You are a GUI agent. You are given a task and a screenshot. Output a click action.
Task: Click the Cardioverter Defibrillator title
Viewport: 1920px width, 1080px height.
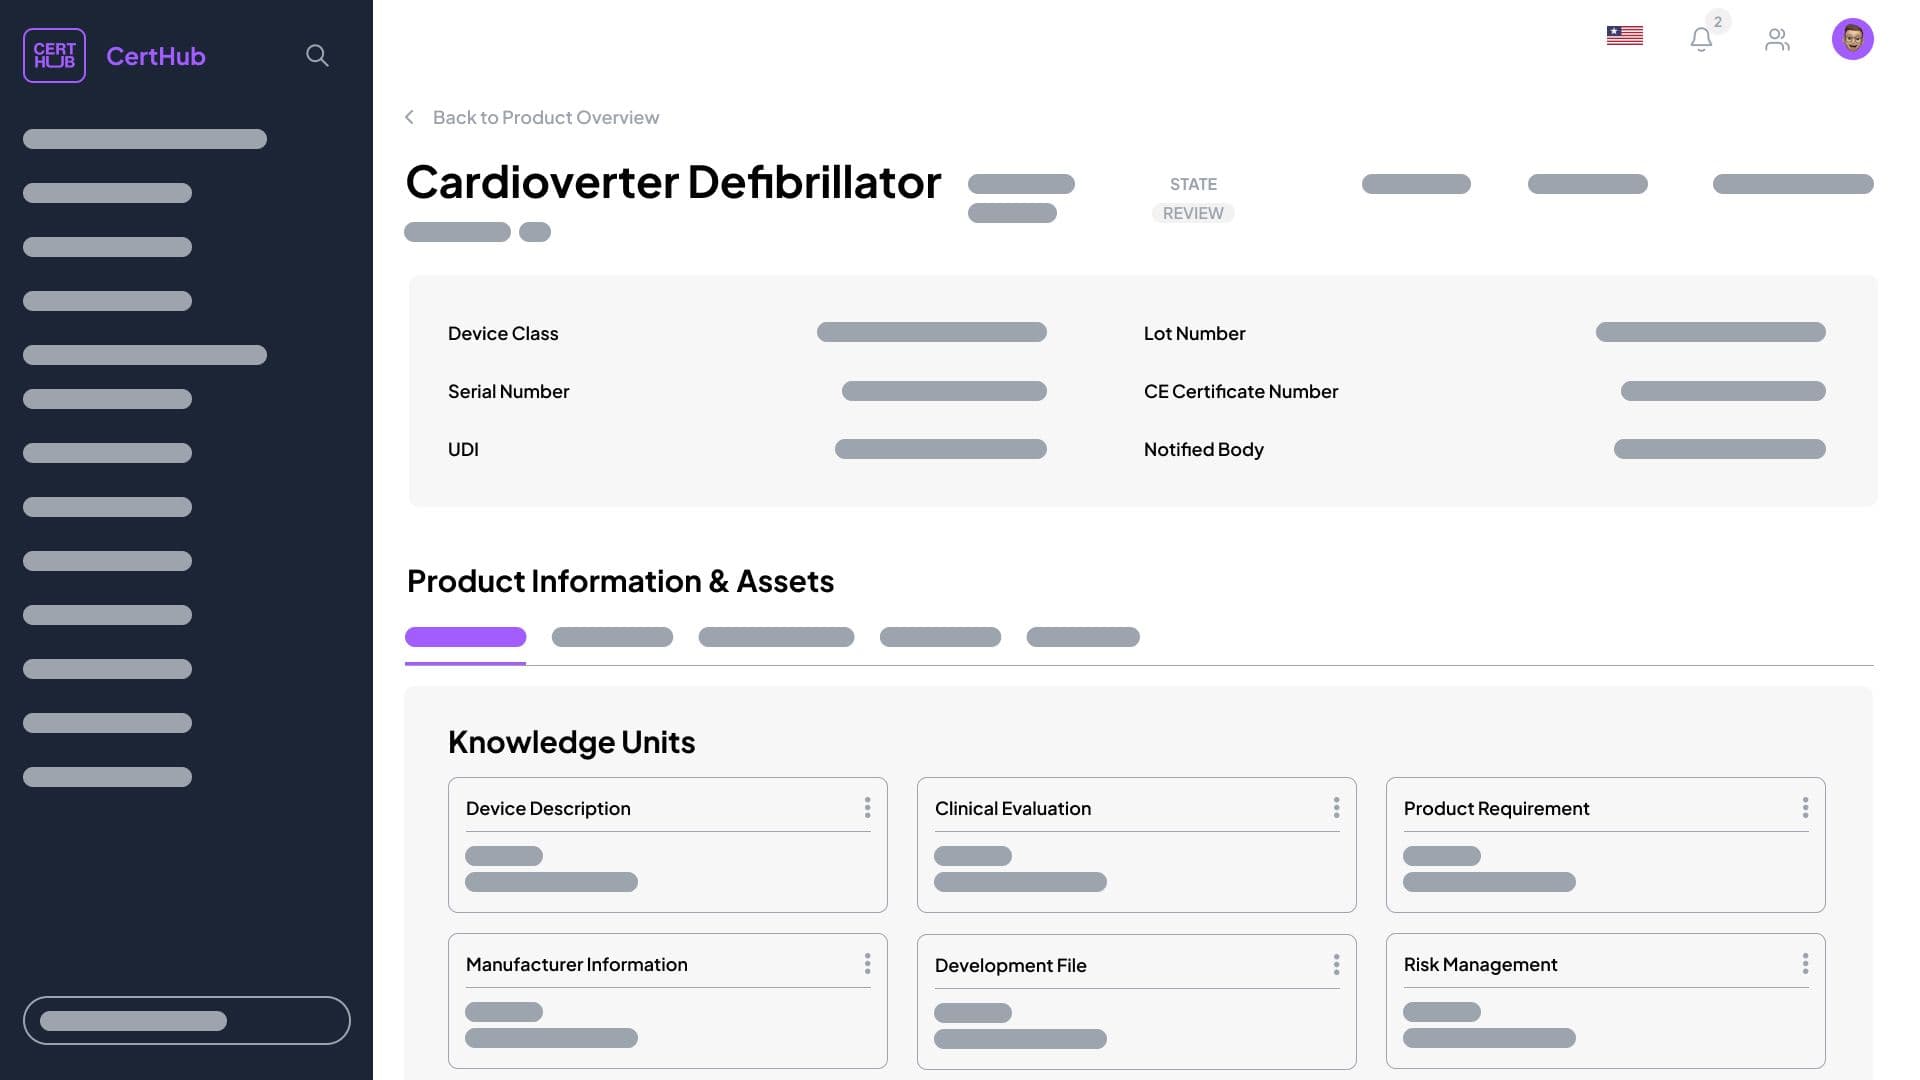coord(673,182)
